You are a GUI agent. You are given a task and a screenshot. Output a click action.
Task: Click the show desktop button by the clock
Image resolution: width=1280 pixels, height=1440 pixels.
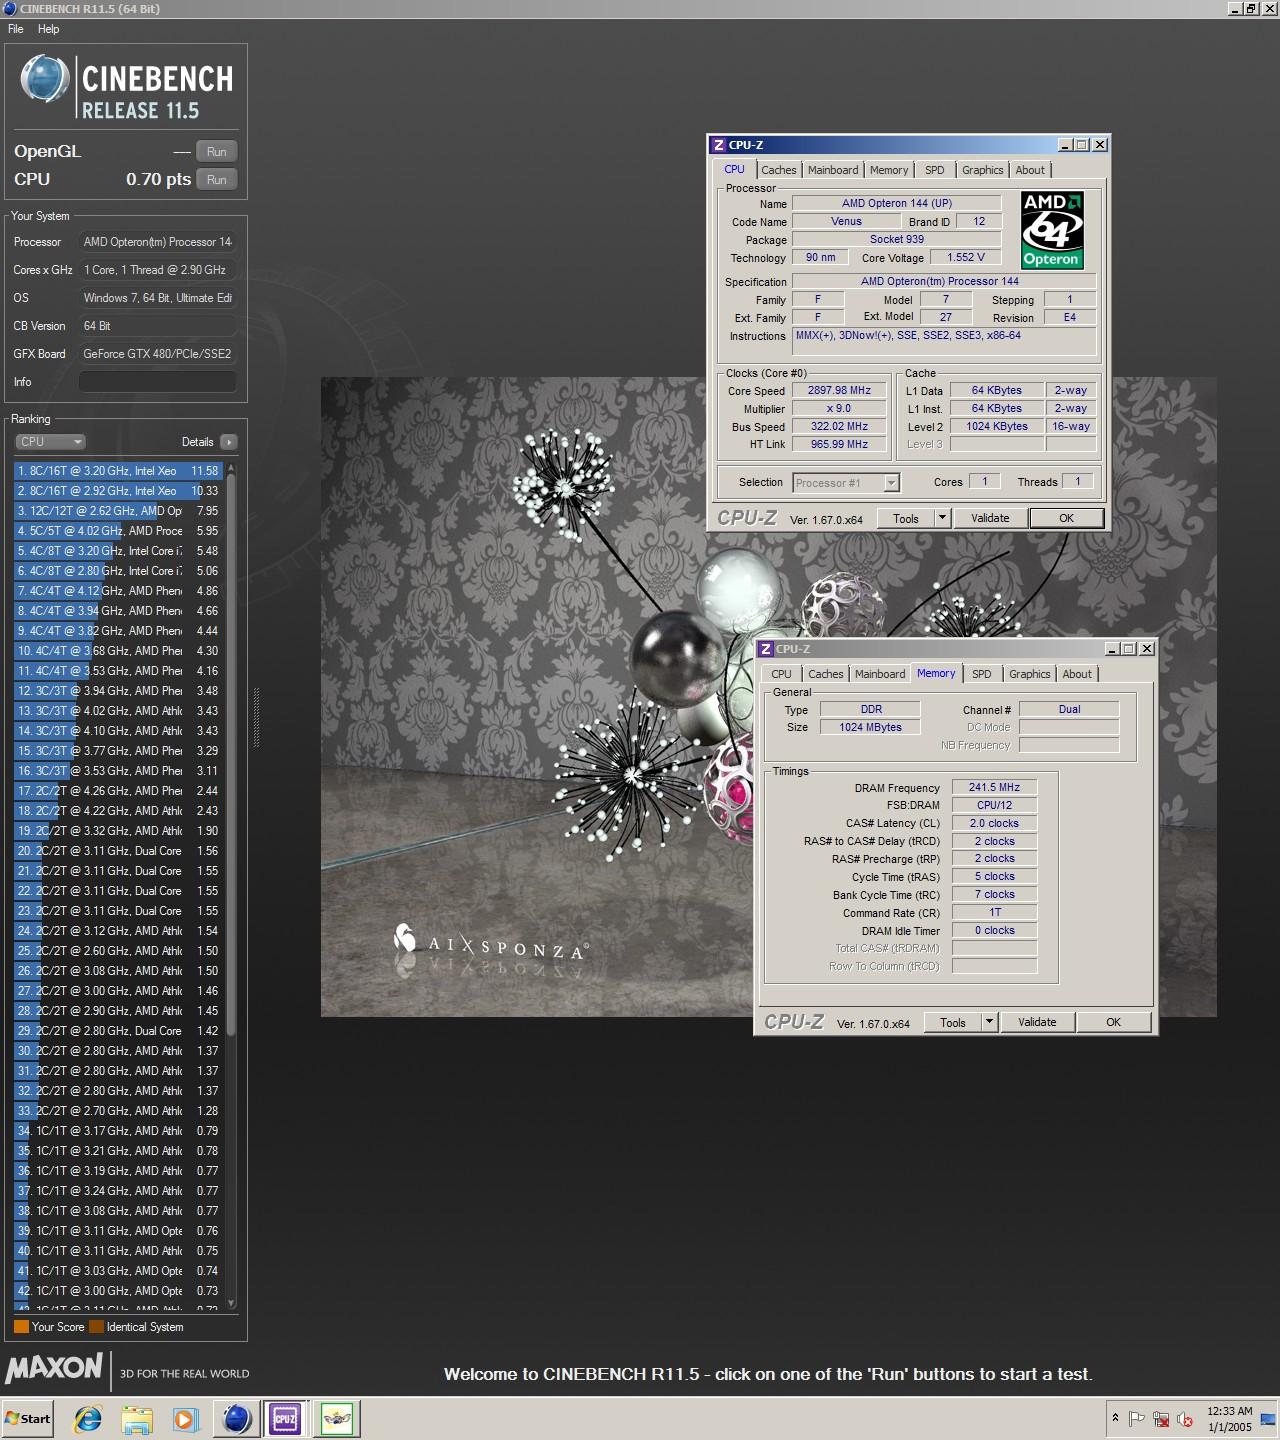pos(1269,1418)
